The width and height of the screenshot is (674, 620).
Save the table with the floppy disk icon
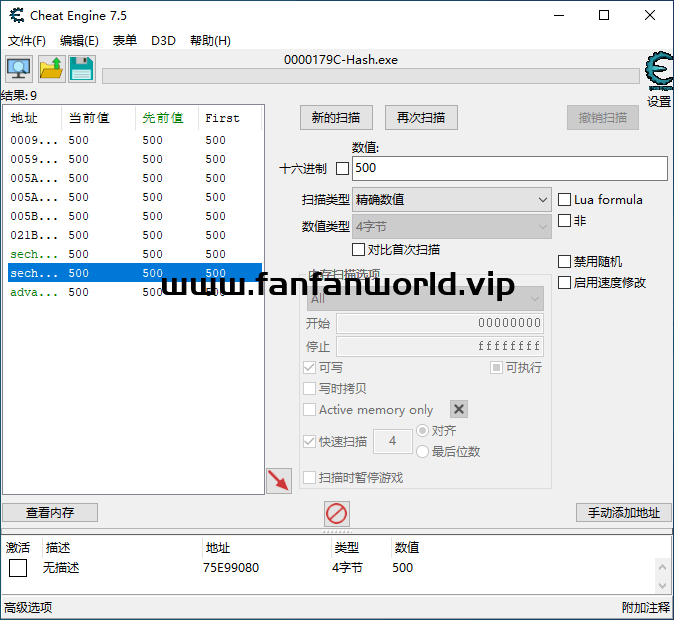[x=82, y=69]
